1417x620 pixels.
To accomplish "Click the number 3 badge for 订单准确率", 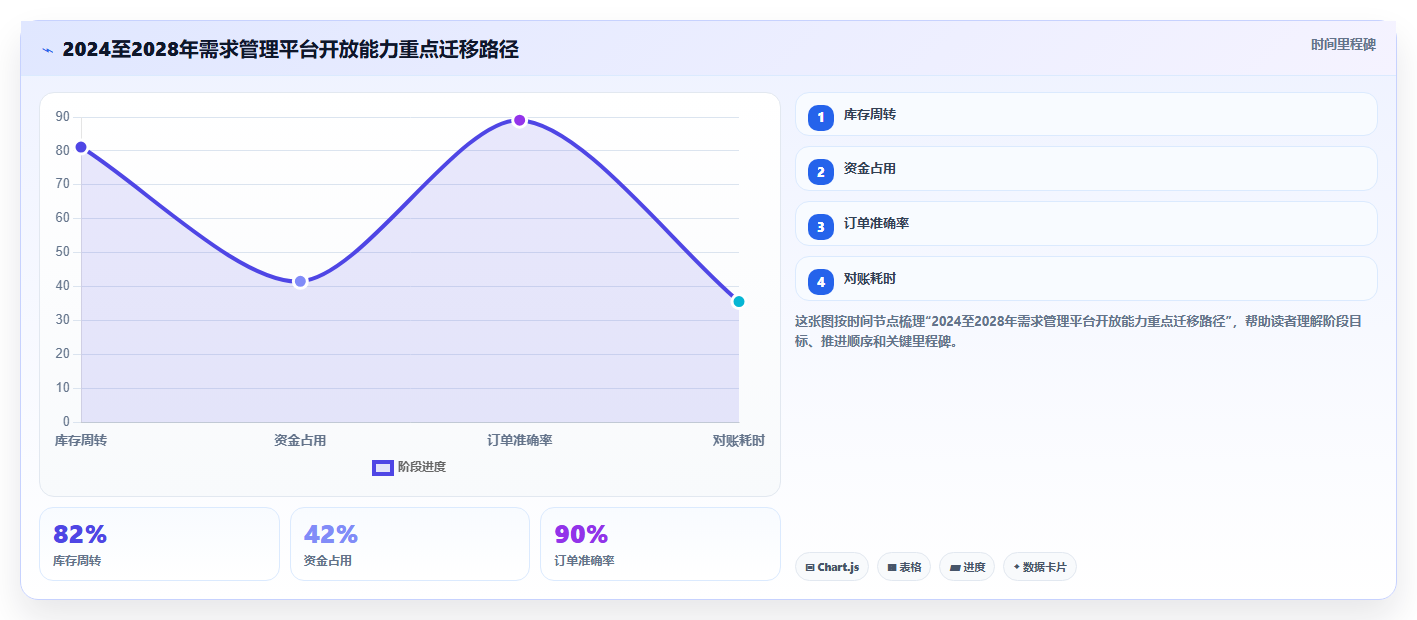I will point(821,227).
